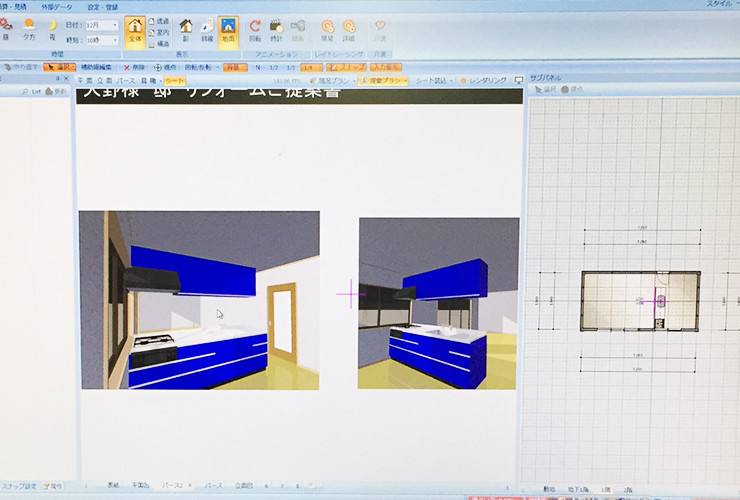740x500 pixels.
Task: Close the パース2 sheet tab
Action: click(x=190, y=485)
